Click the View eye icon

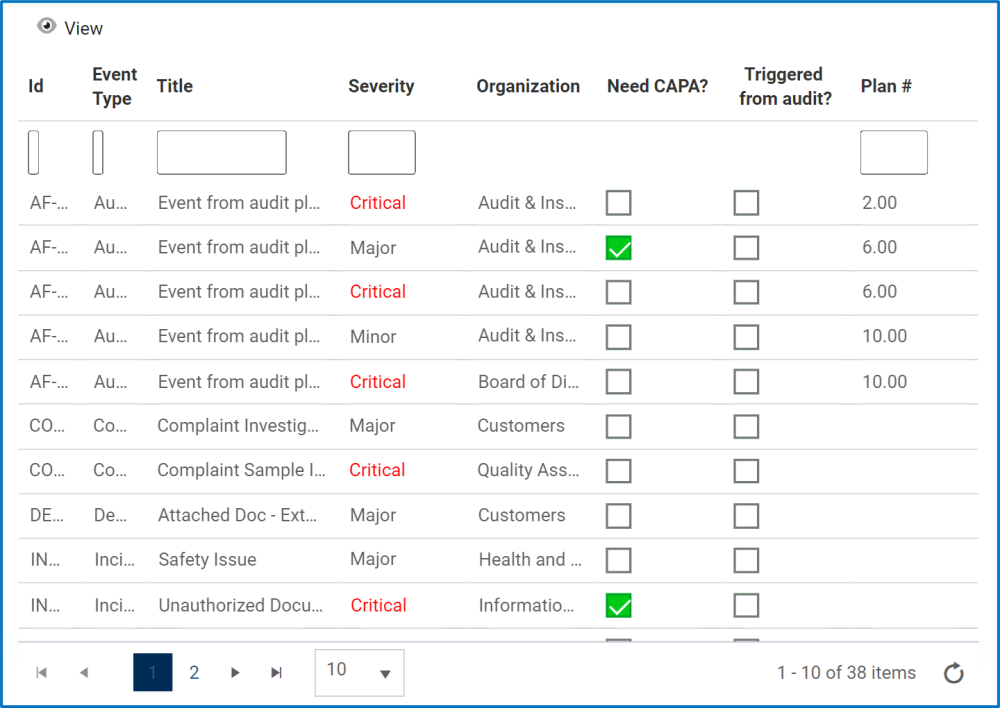[x=46, y=27]
